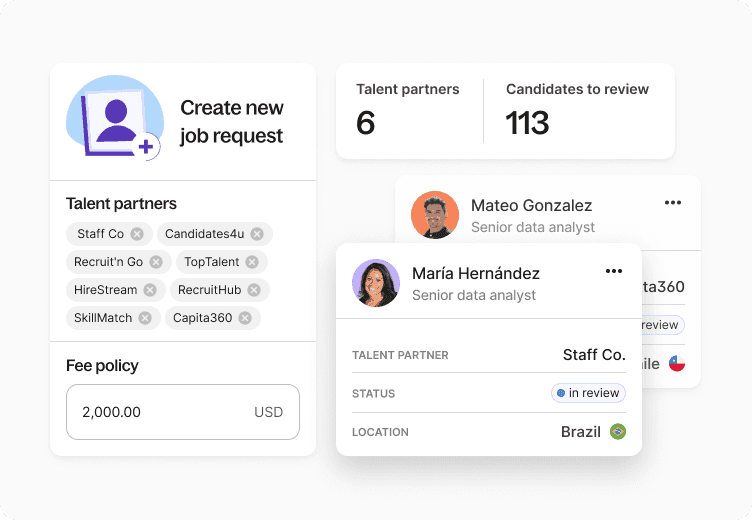Remove the RecruitHub partner tag
The height and width of the screenshot is (520, 752).
[254, 290]
